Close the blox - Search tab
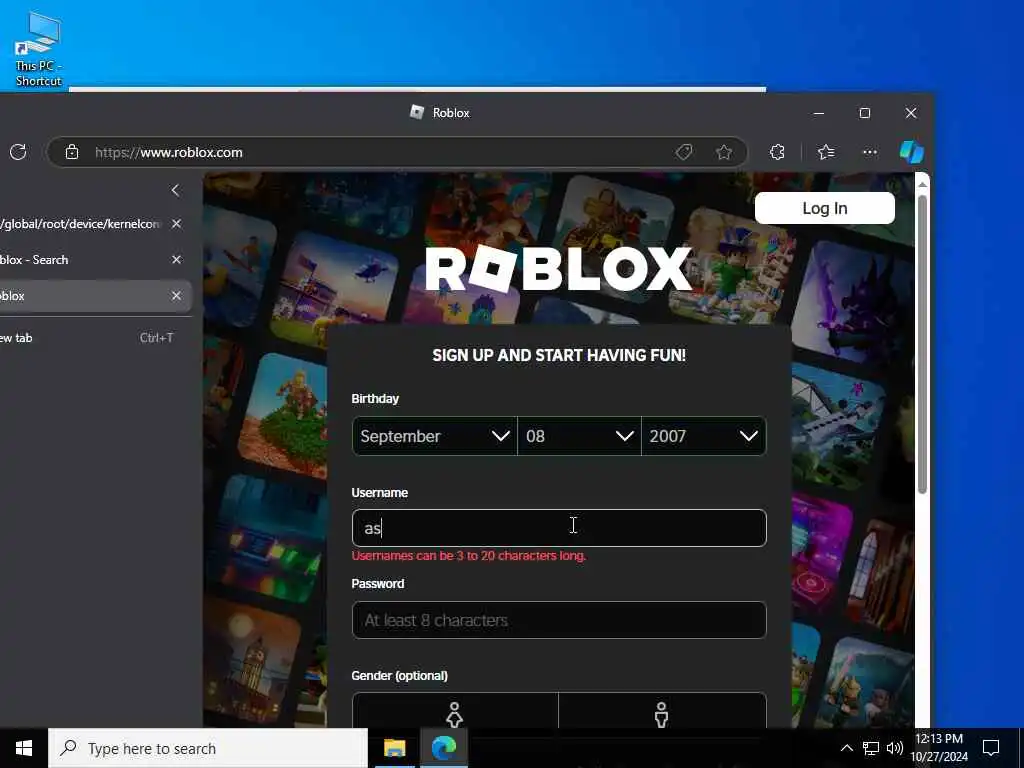The width and height of the screenshot is (1024, 768). 176,259
